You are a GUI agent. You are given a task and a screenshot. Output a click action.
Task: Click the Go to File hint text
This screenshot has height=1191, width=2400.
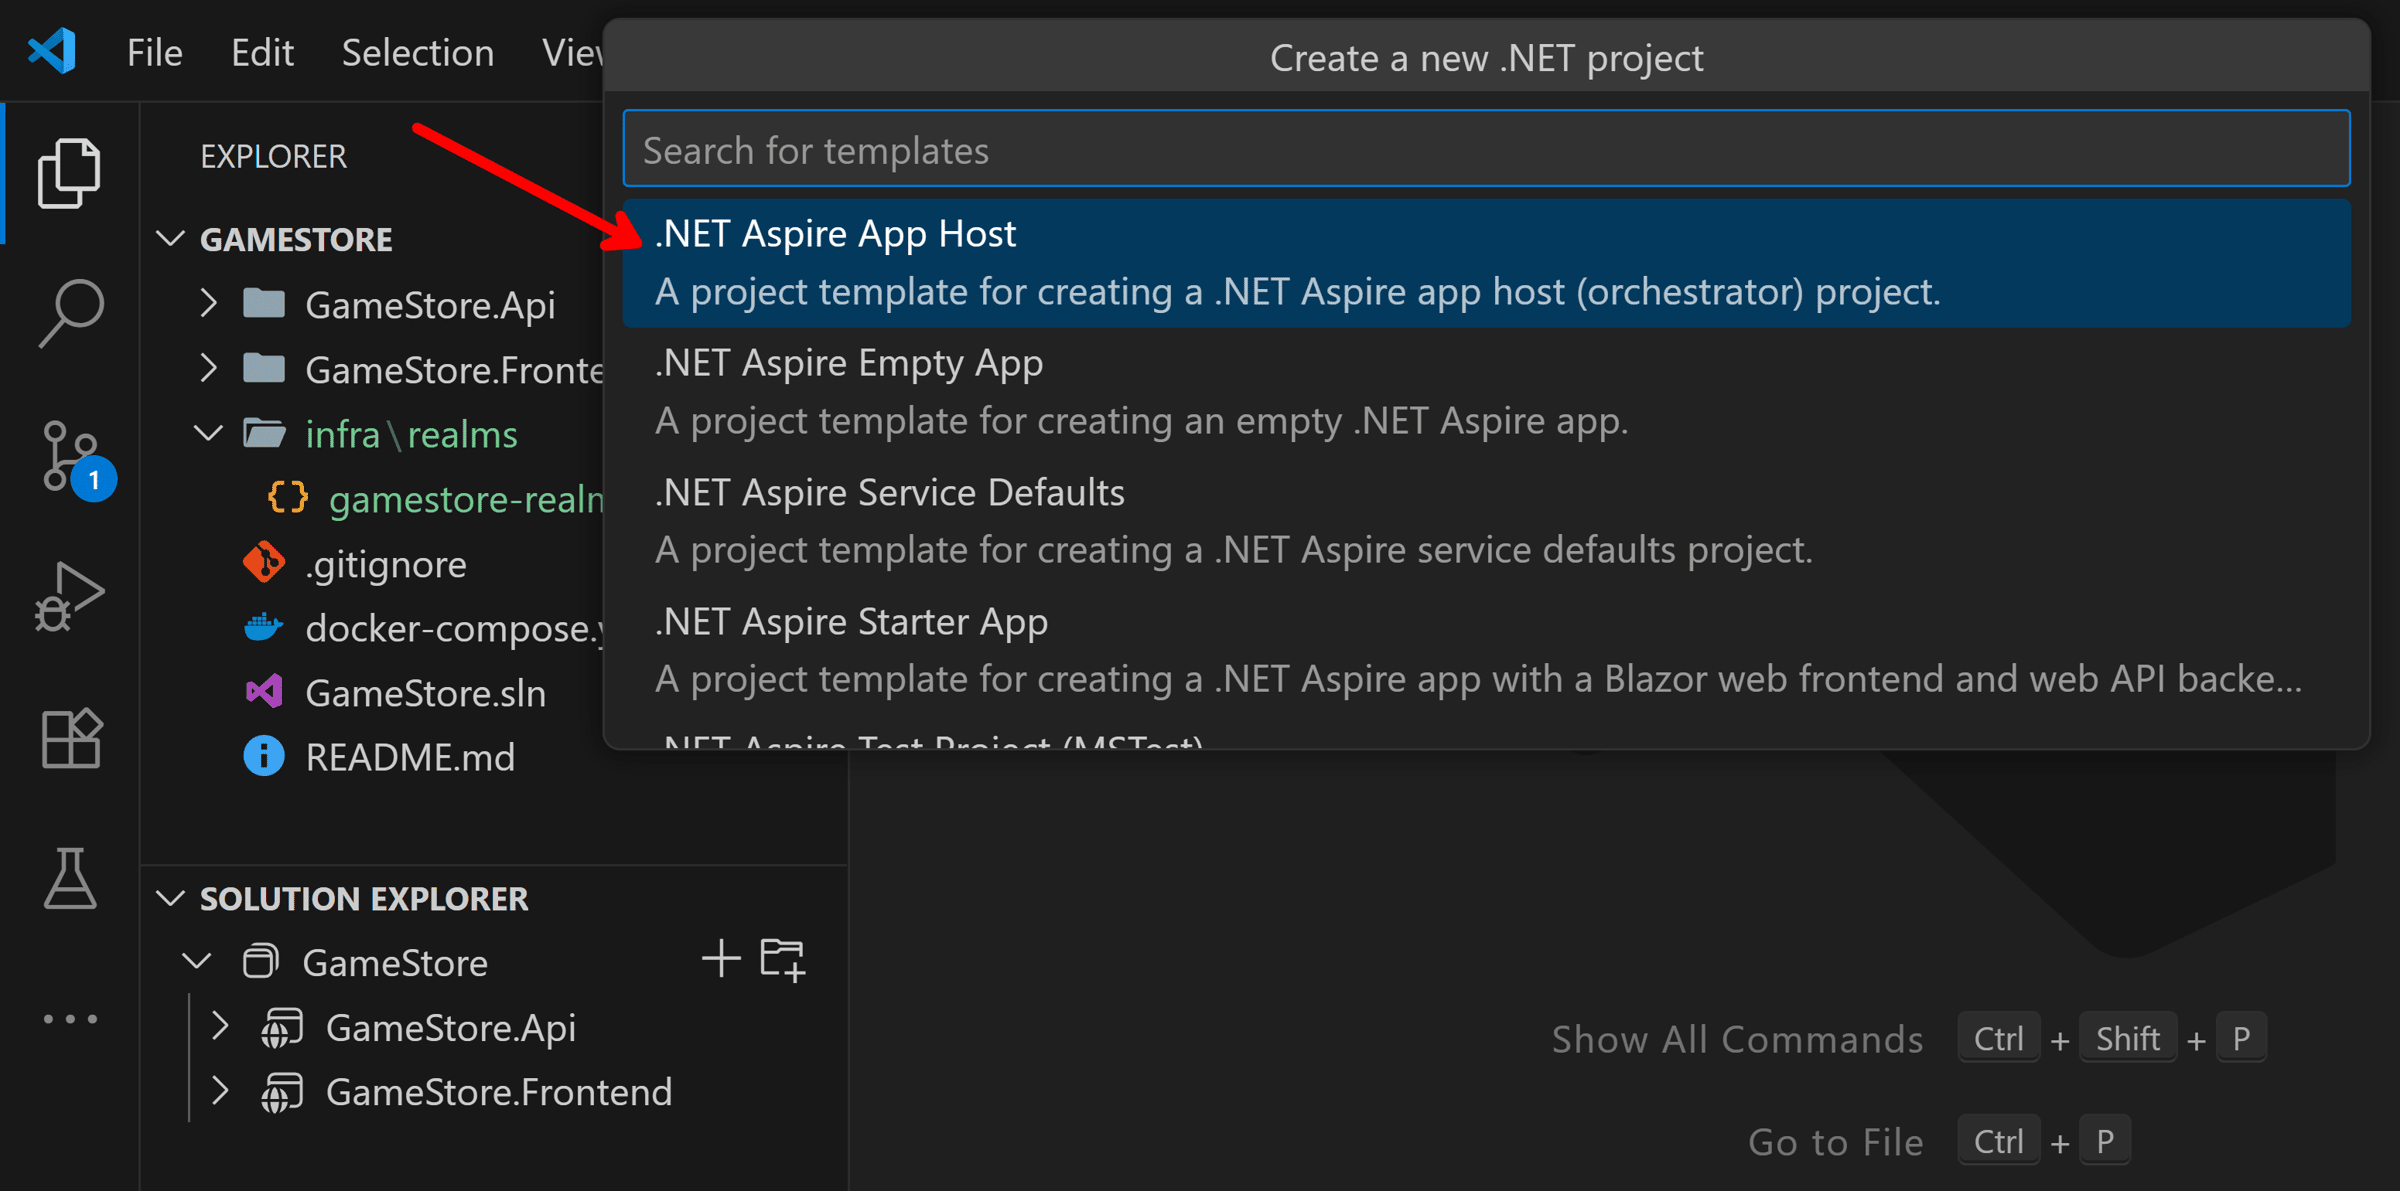[1836, 1142]
